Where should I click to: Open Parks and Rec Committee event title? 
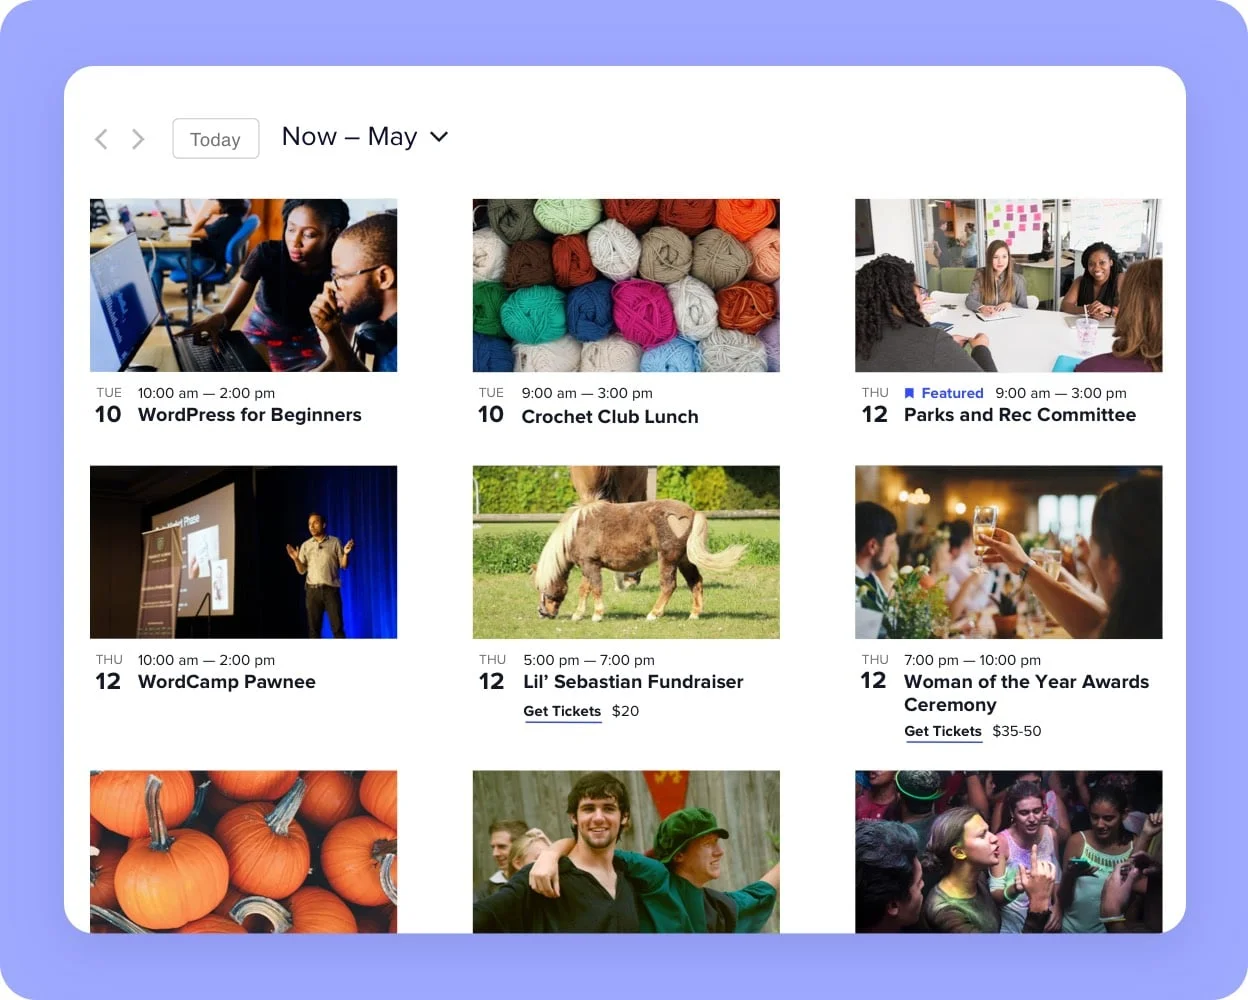click(1020, 415)
